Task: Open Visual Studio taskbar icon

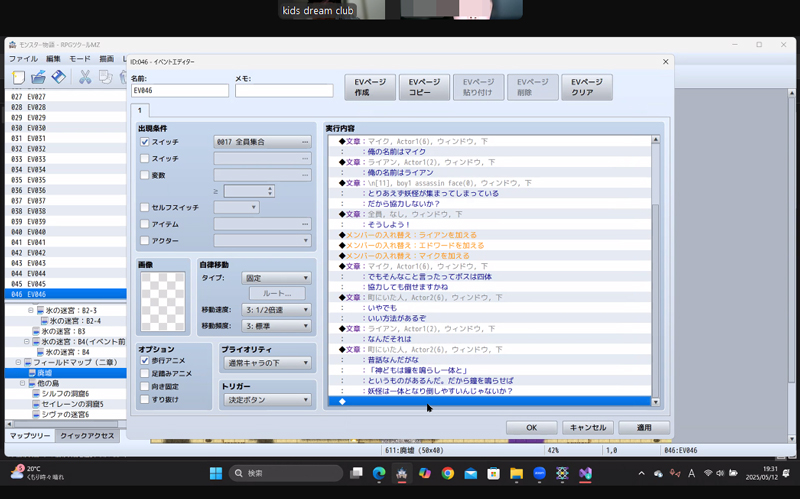Action: 585,473
